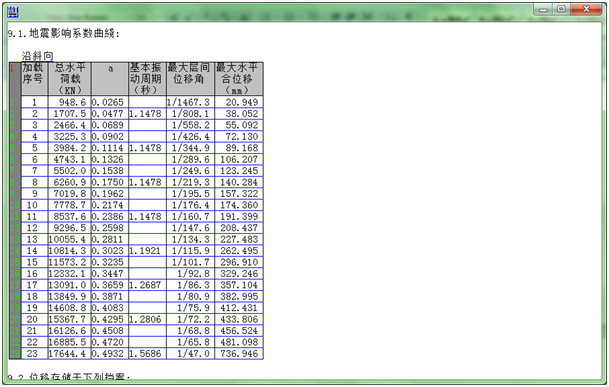Click the 最大水平合位移 column header

[239, 79]
